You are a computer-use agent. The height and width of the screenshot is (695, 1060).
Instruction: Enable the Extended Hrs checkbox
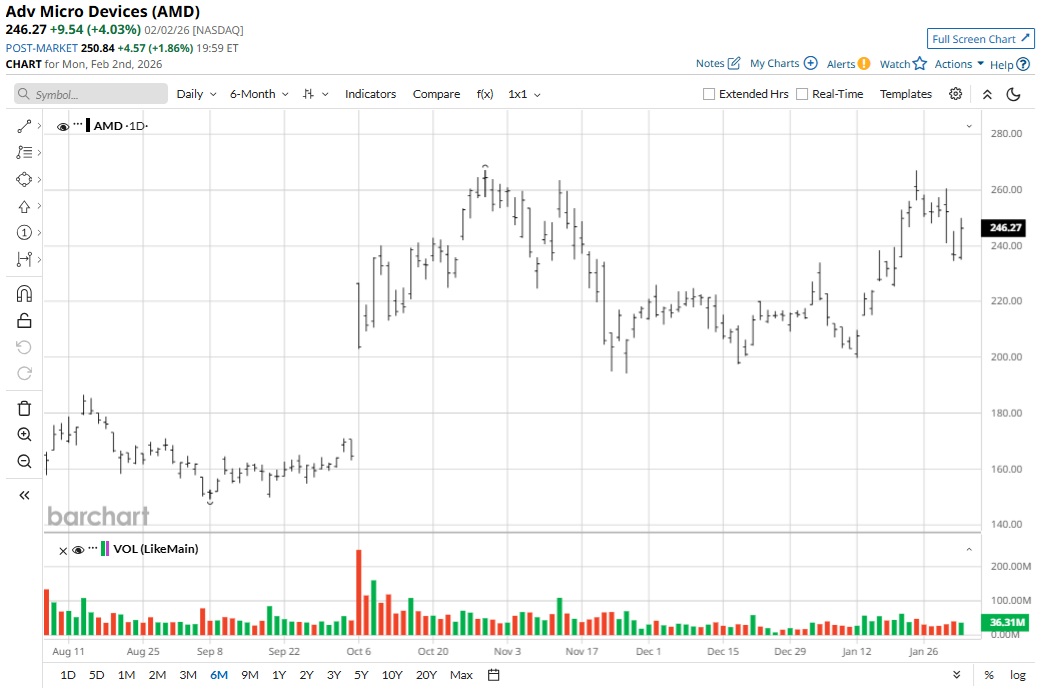click(708, 95)
